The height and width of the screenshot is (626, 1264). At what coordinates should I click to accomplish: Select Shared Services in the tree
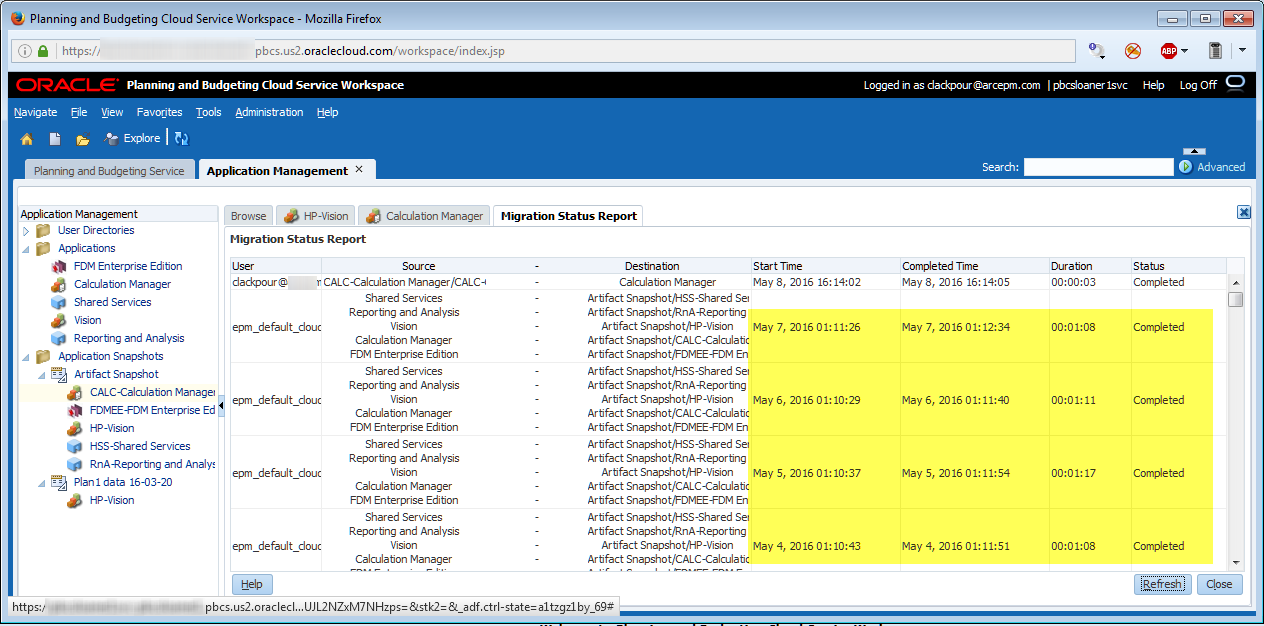[x=113, y=302]
